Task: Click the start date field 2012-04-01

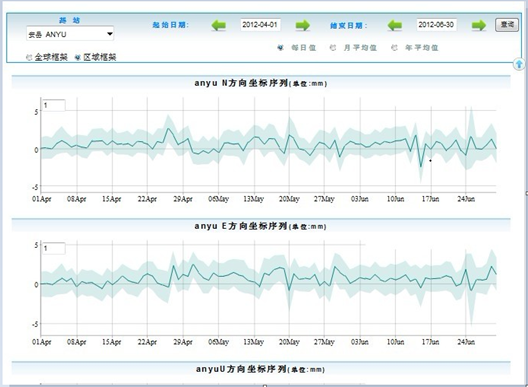Action: tap(260, 25)
